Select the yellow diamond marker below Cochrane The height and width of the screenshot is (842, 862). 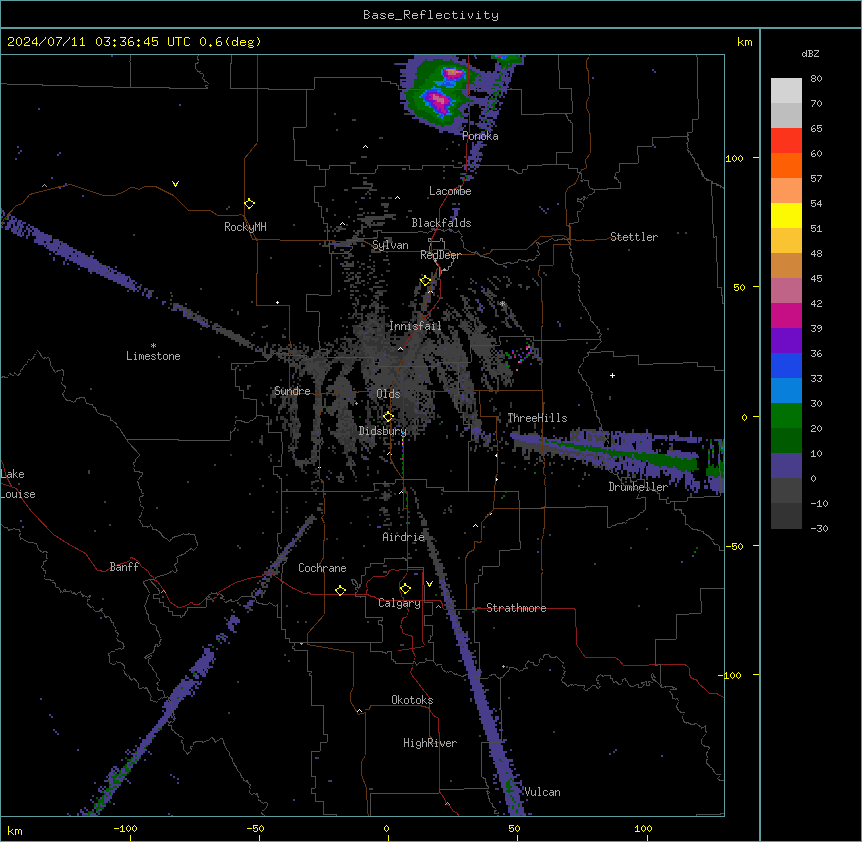tap(340, 590)
